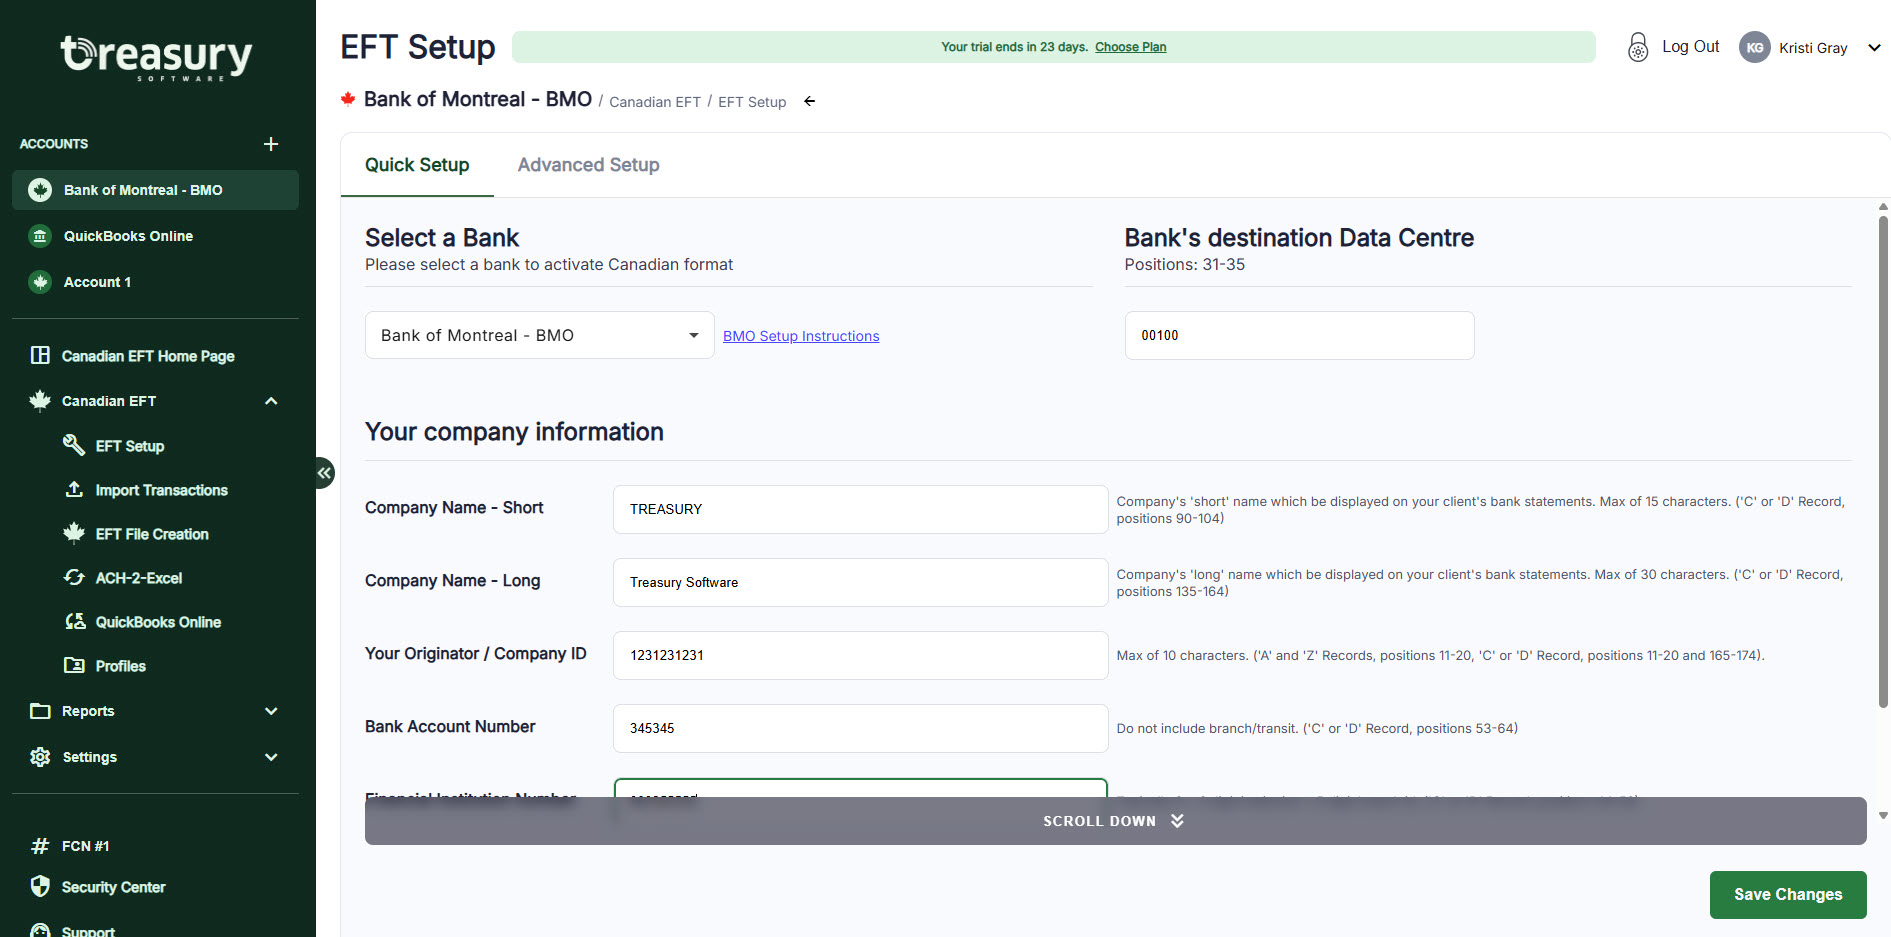Switch to the Quick Setup tab

pyautogui.click(x=417, y=165)
